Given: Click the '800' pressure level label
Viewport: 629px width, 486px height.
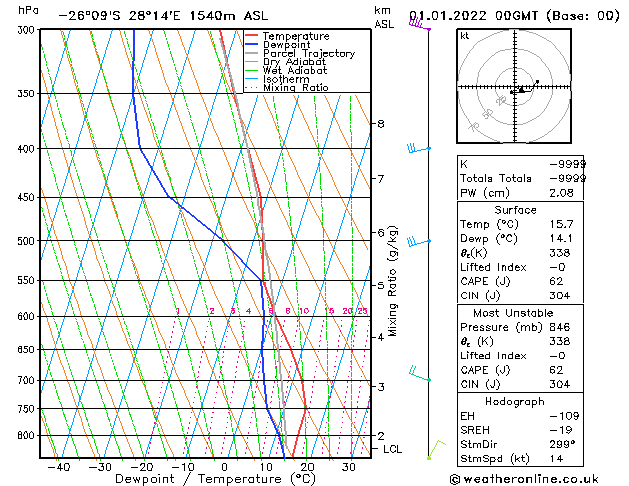Looking at the screenshot, I should pos(28,435).
